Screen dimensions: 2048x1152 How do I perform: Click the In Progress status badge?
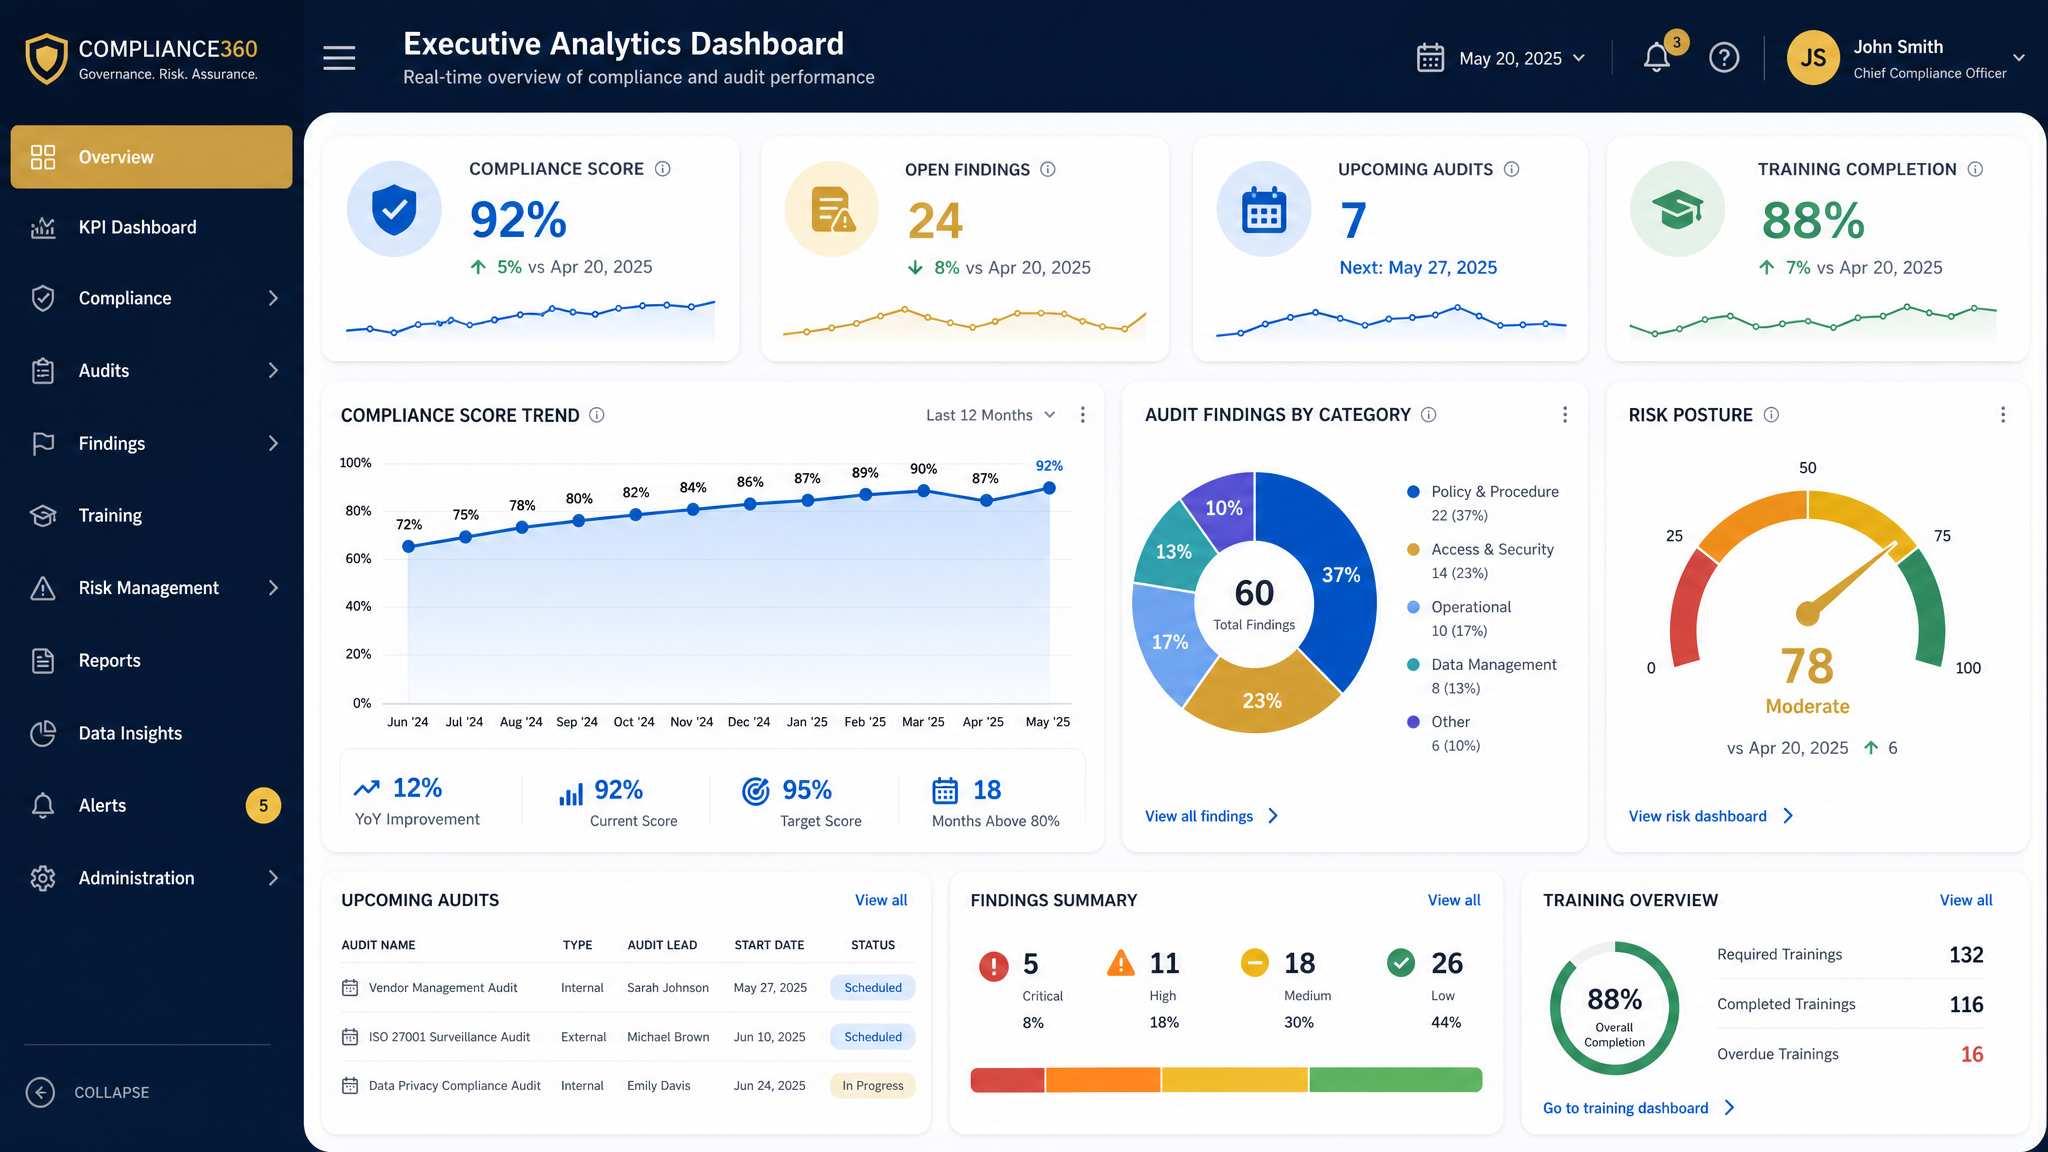click(x=872, y=1086)
